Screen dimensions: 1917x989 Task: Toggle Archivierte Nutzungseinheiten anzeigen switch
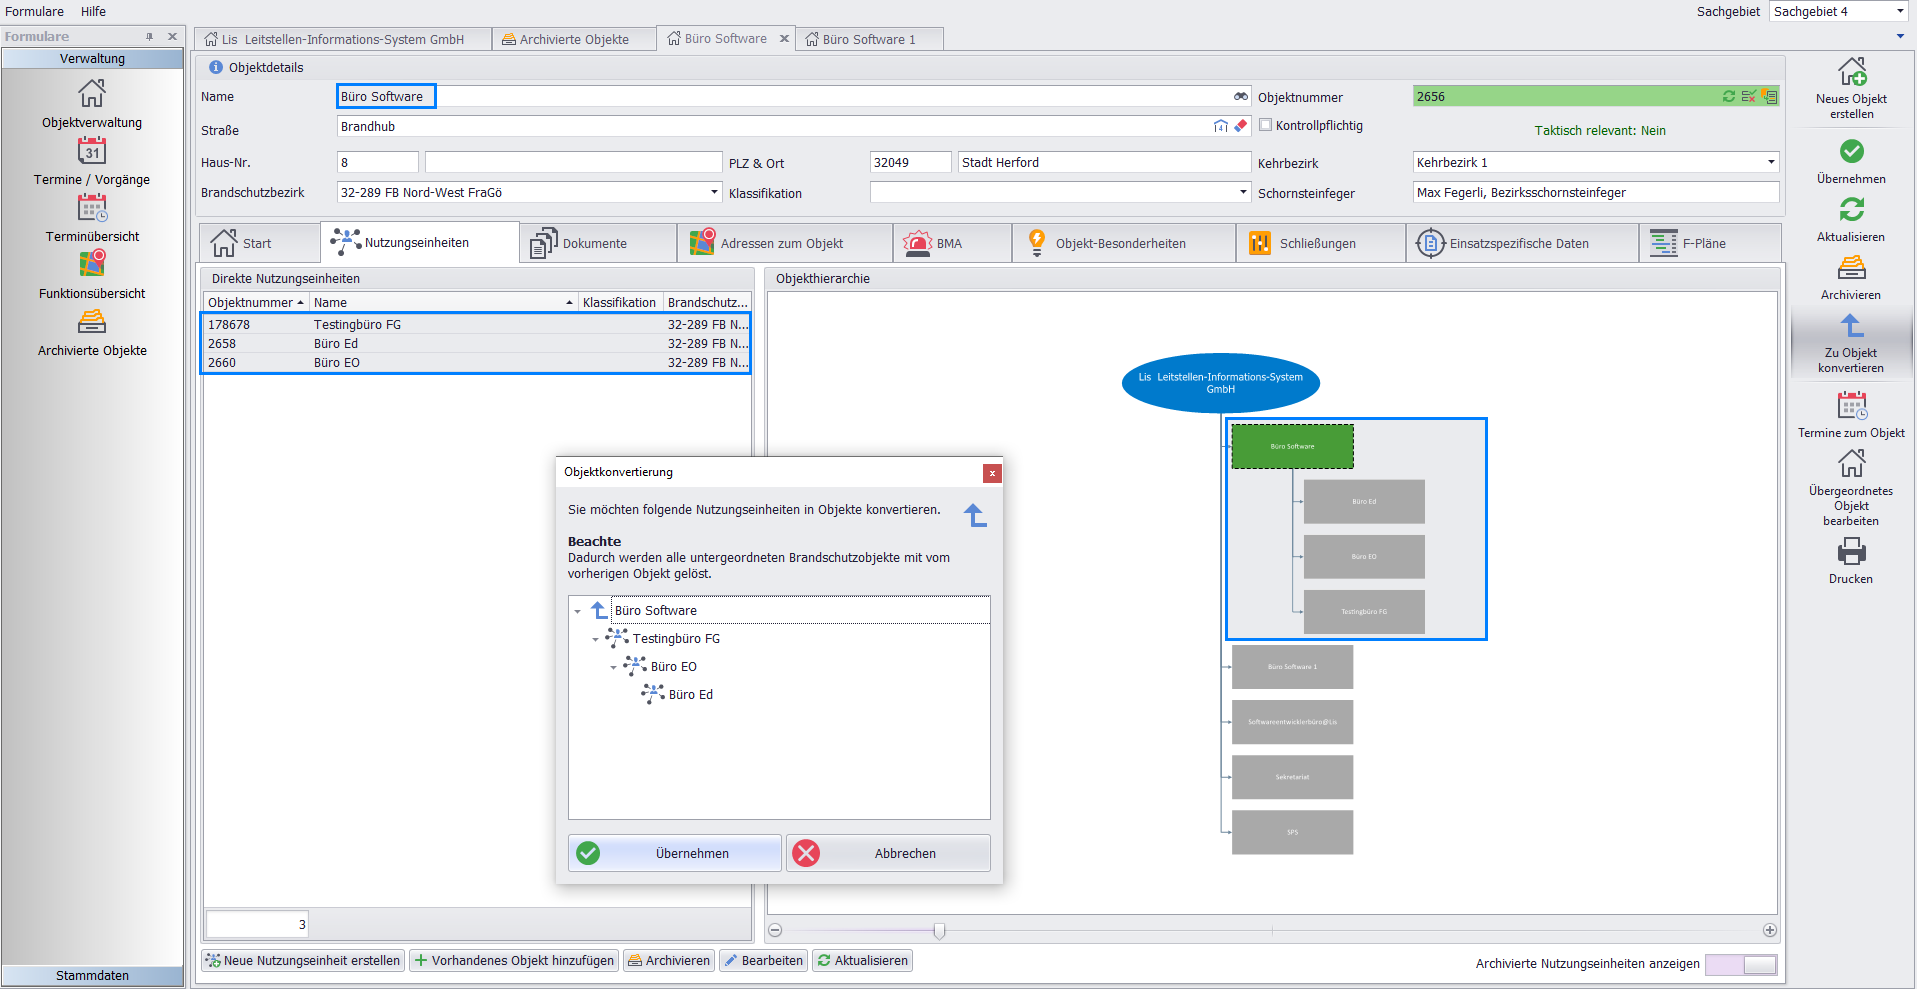point(1741,964)
